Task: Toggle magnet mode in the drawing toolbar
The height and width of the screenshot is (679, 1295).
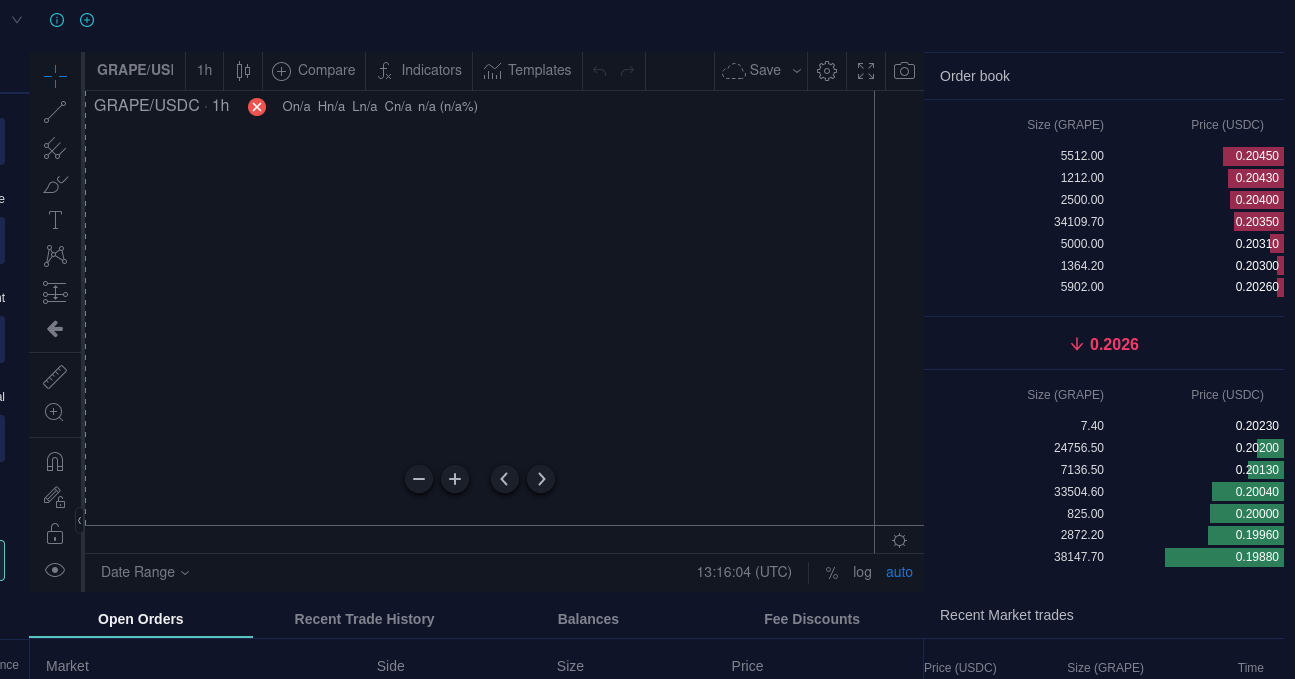Action: coord(55,460)
